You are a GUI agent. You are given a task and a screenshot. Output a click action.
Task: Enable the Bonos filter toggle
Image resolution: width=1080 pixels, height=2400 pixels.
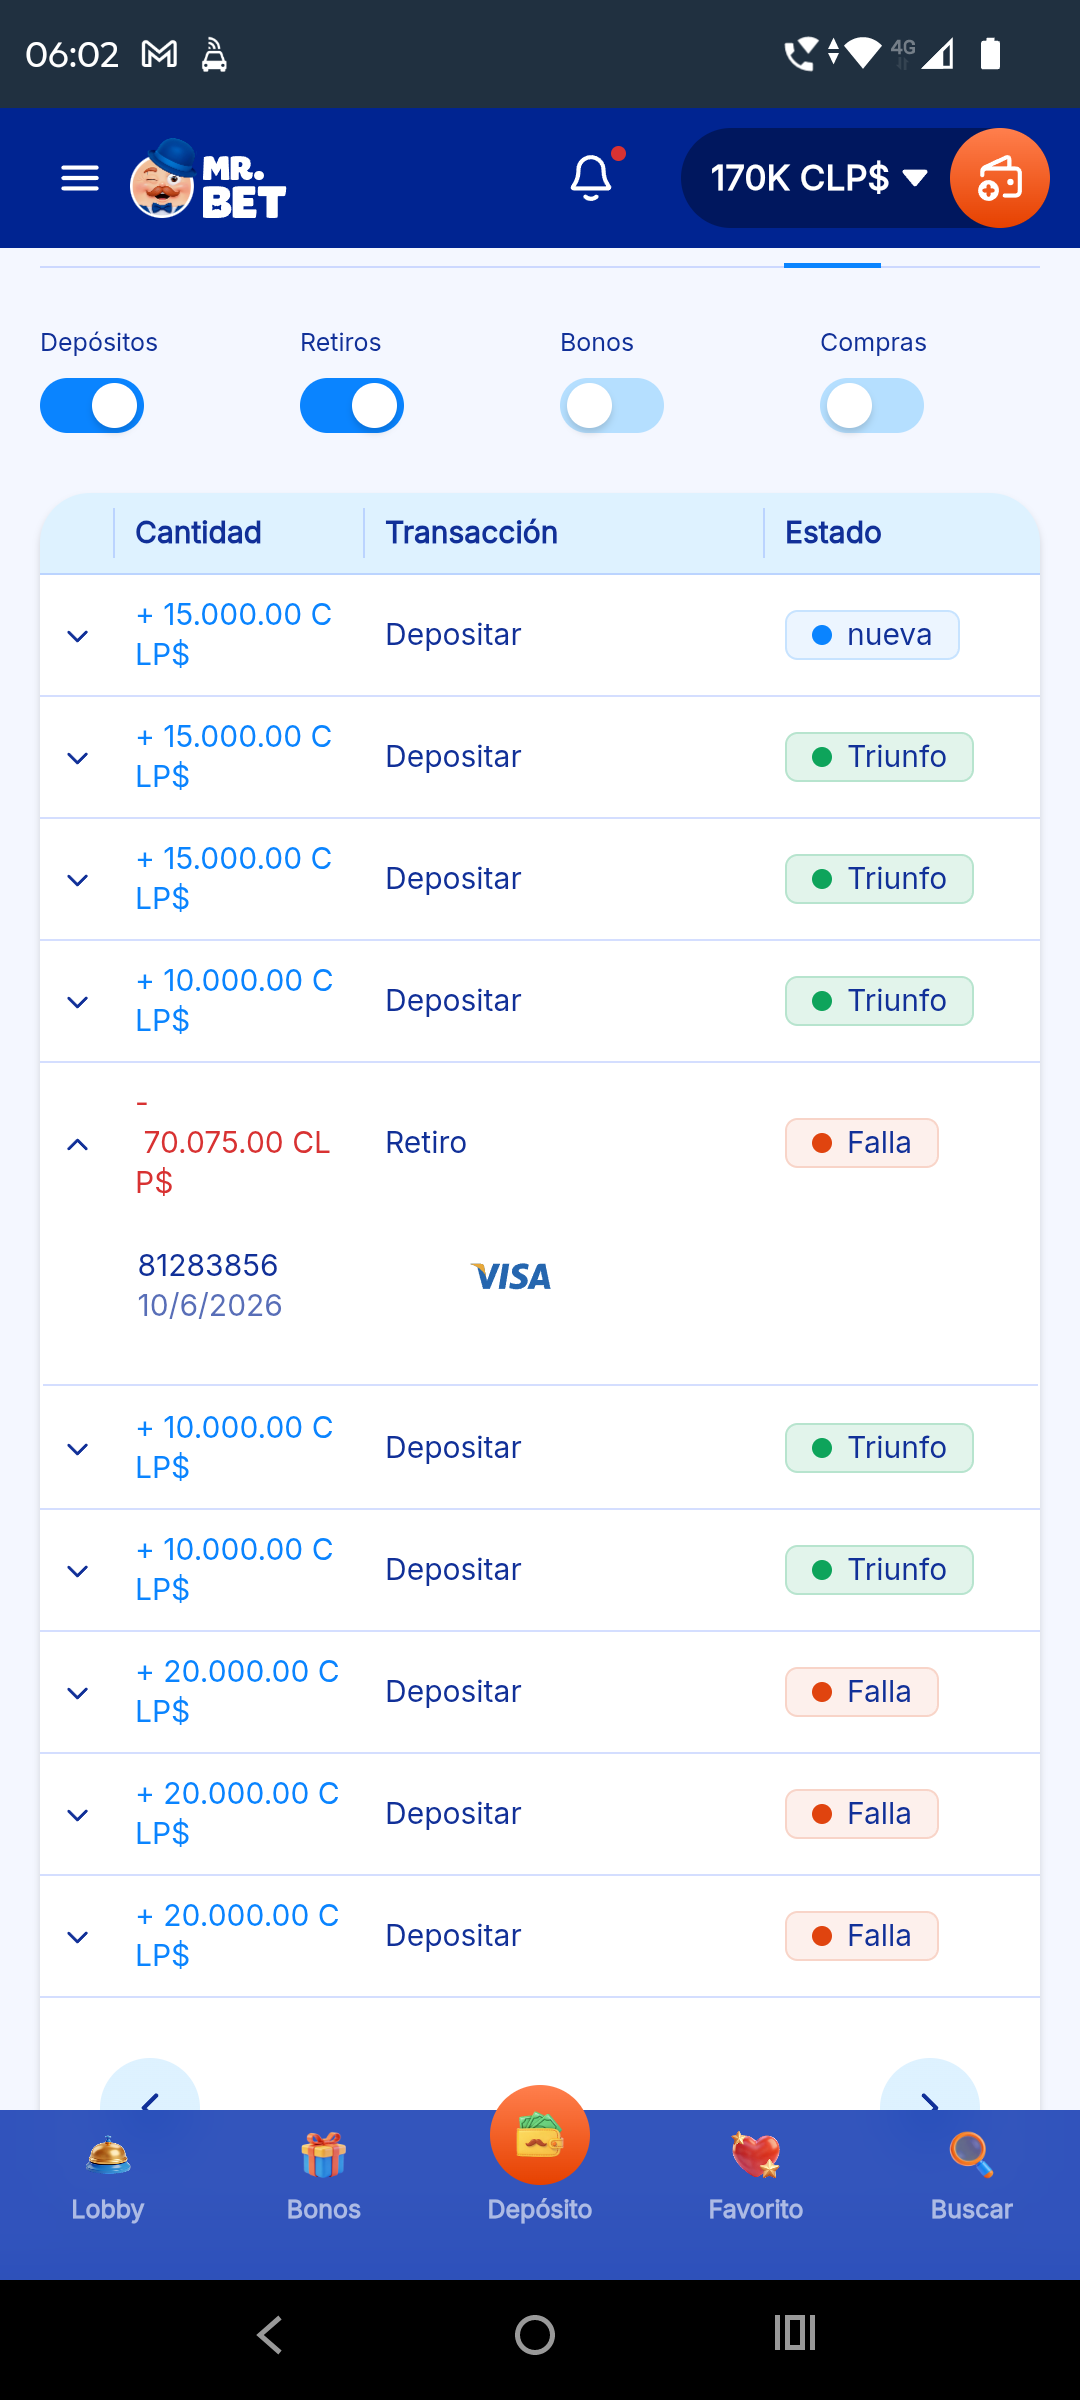(x=612, y=406)
